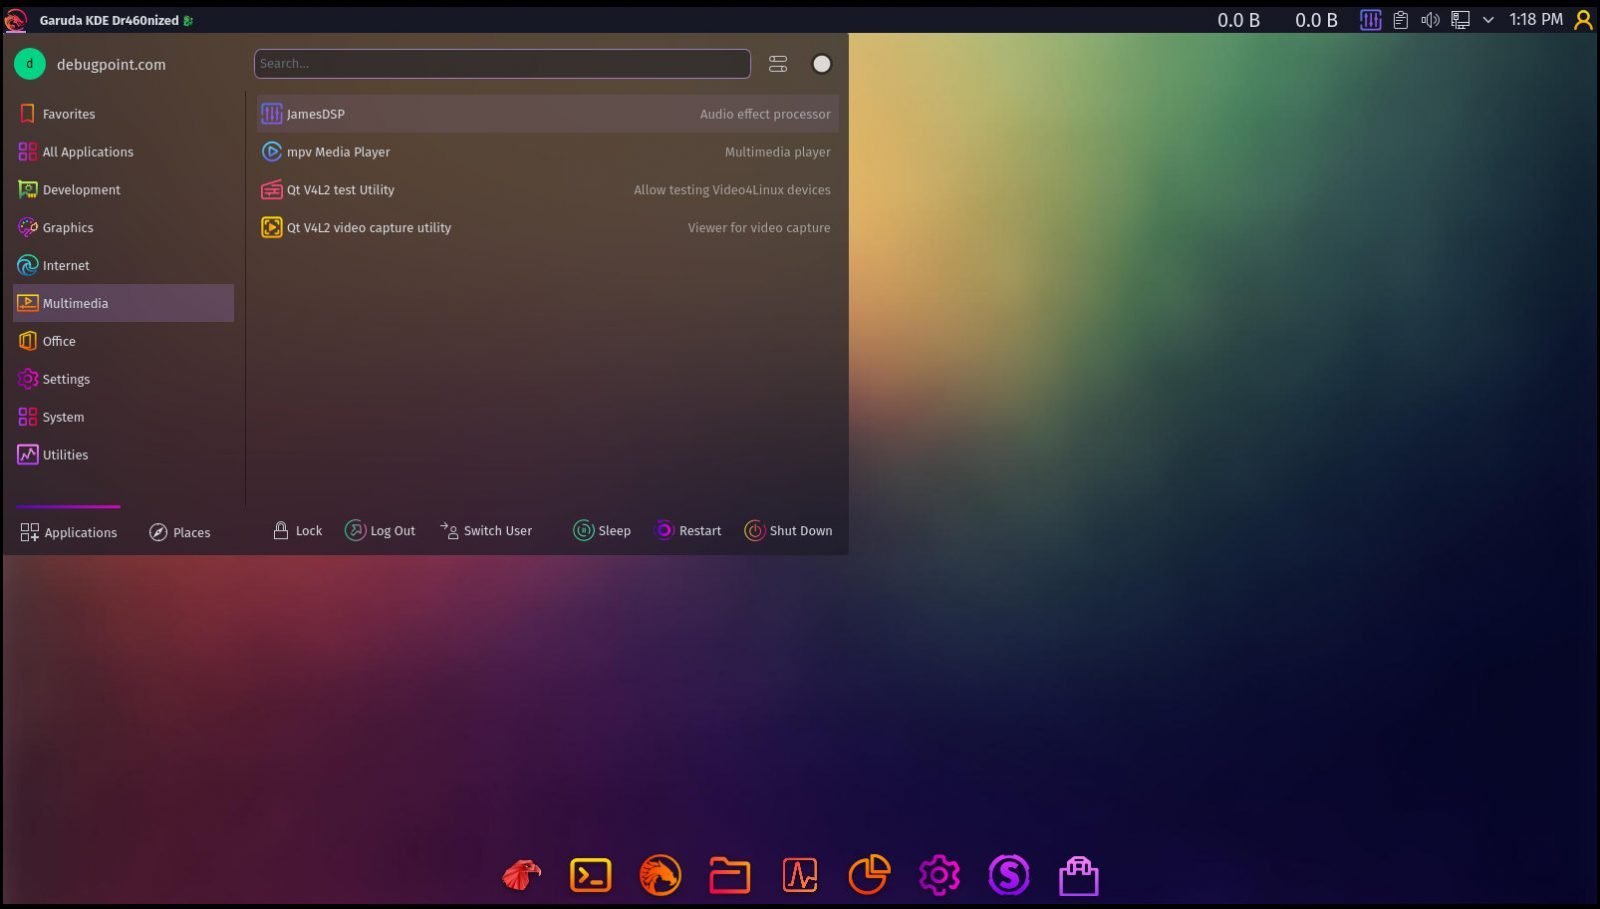Open mpv Media Player
Viewport: 1600px width, 909px height.
(x=337, y=151)
